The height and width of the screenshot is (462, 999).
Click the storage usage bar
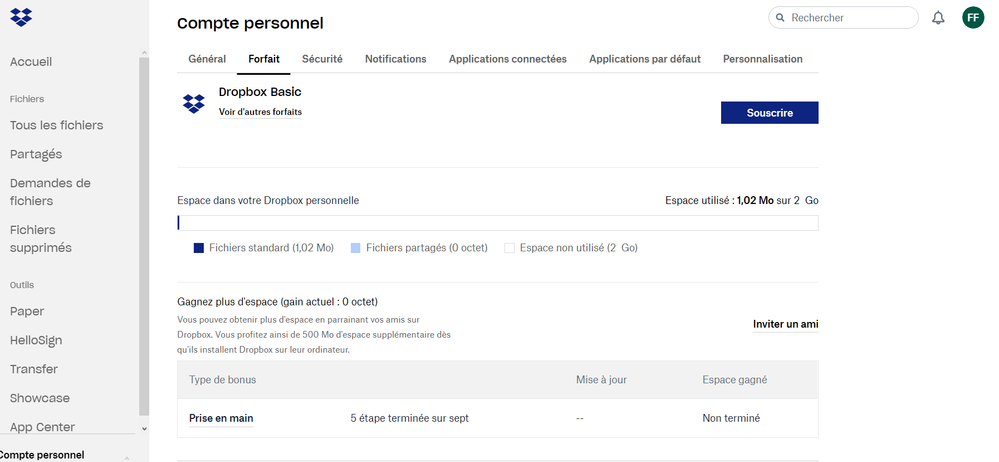click(497, 223)
